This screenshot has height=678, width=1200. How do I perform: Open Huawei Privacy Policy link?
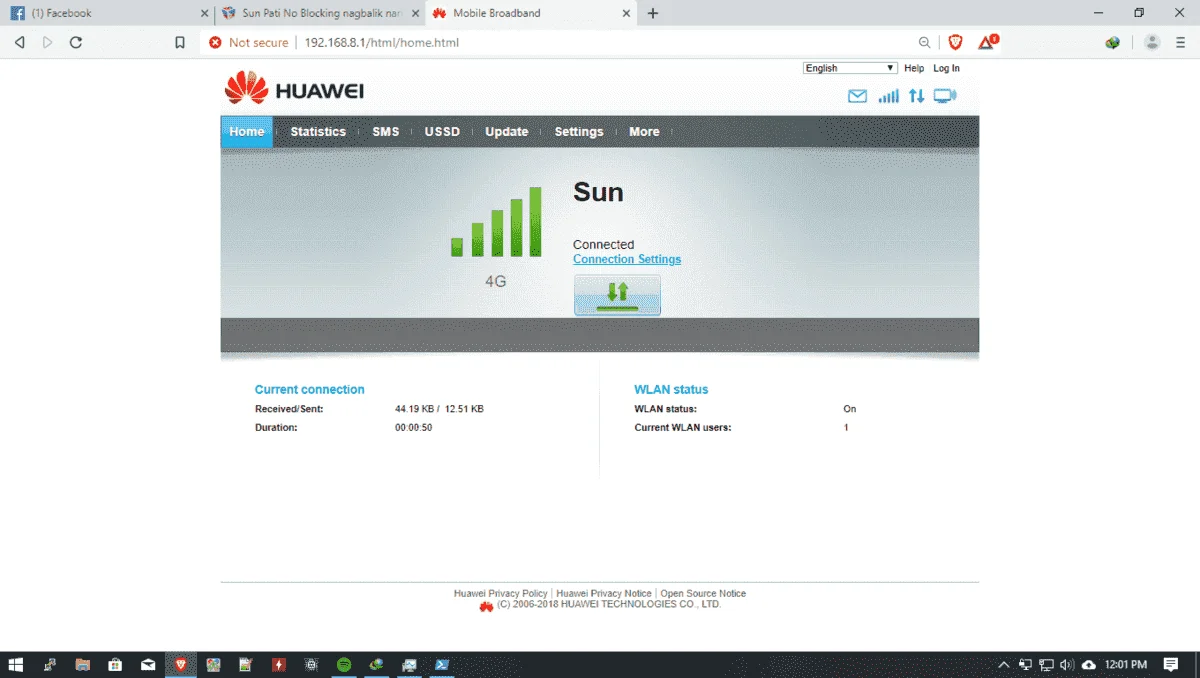pos(500,593)
